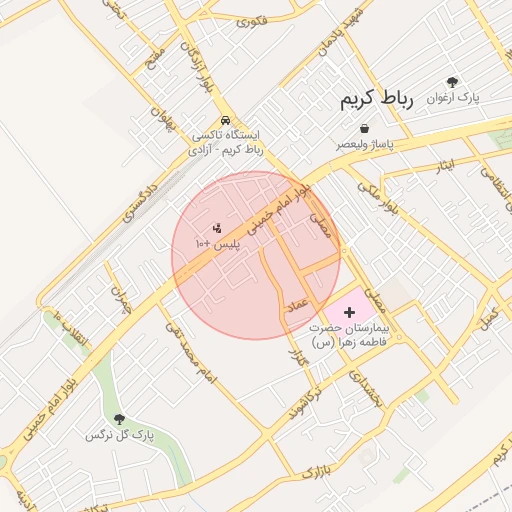Screen dimensions: 512x512
Task: Click the tree icon of پارک گل نرگس
Action: point(119,419)
